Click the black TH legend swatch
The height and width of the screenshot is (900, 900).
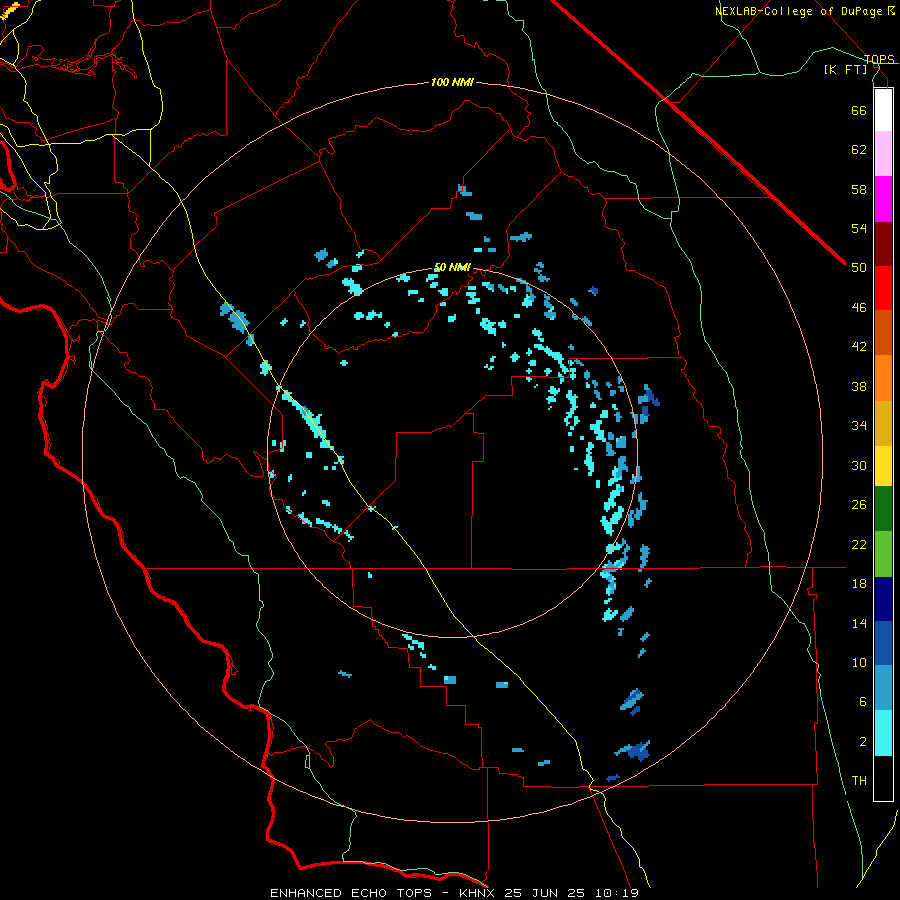883,778
